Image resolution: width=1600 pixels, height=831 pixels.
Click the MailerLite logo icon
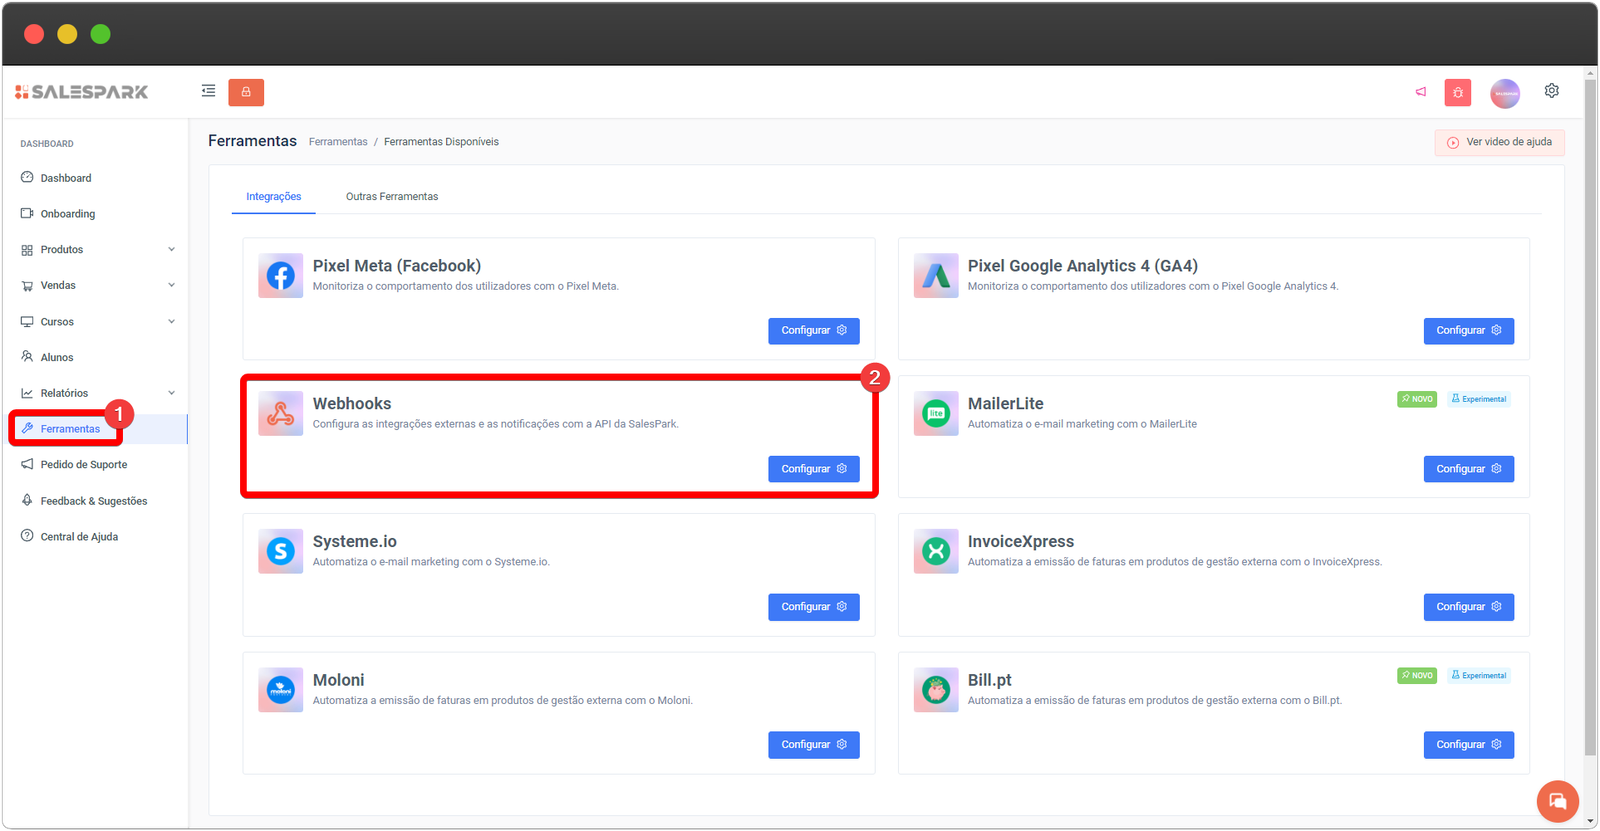tap(936, 414)
